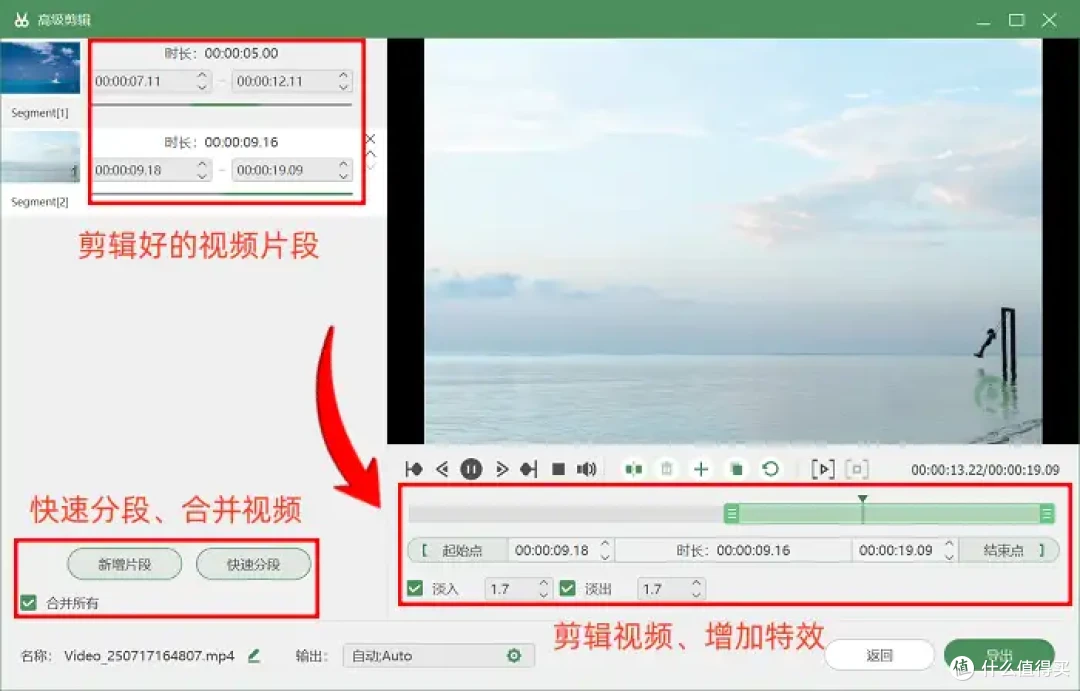Open the 输出 自动Auto dropdown
Viewport: 1080px width, 691px height.
438,656
